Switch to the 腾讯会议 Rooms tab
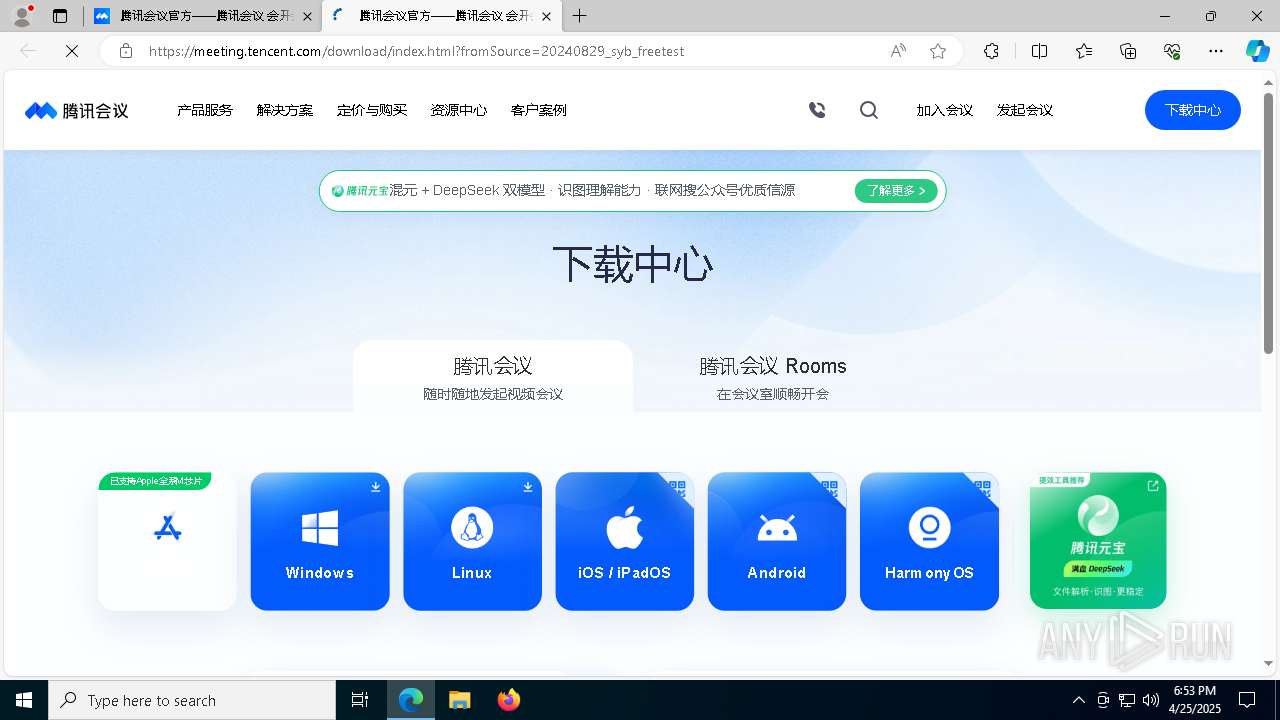The image size is (1280, 720). click(x=773, y=376)
